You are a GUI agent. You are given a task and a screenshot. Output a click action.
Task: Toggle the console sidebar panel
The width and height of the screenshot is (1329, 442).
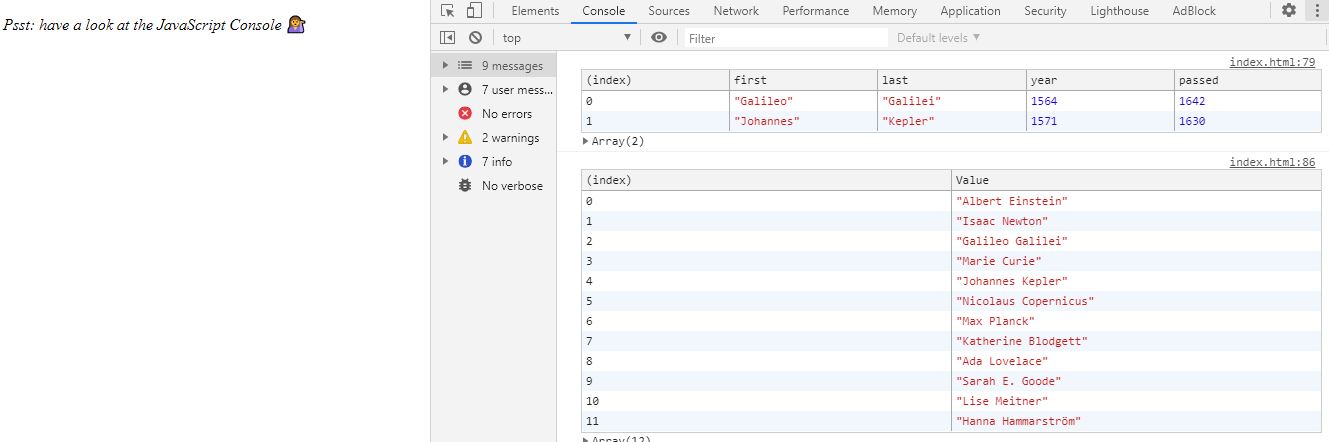click(448, 38)
